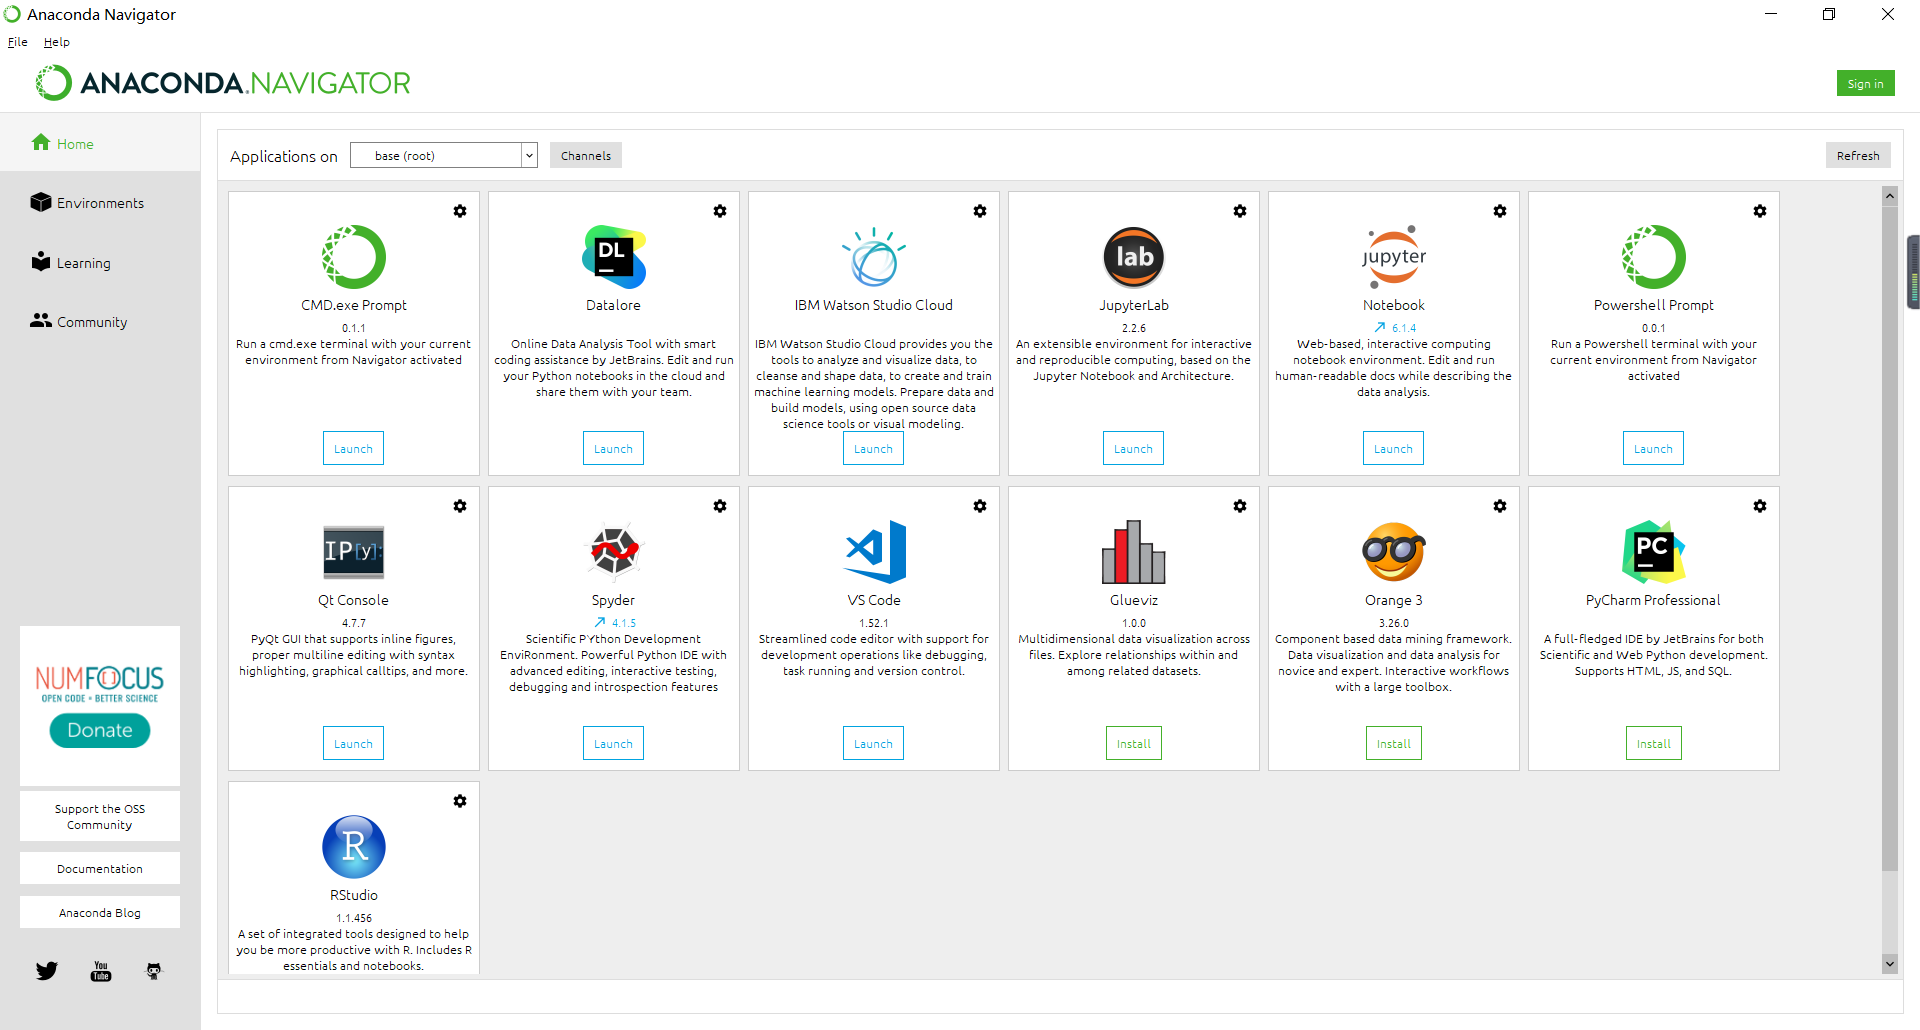Open settings gear on Powershell Prompt card
Screen dimensions: 1920x1030
coord(1760,211)
